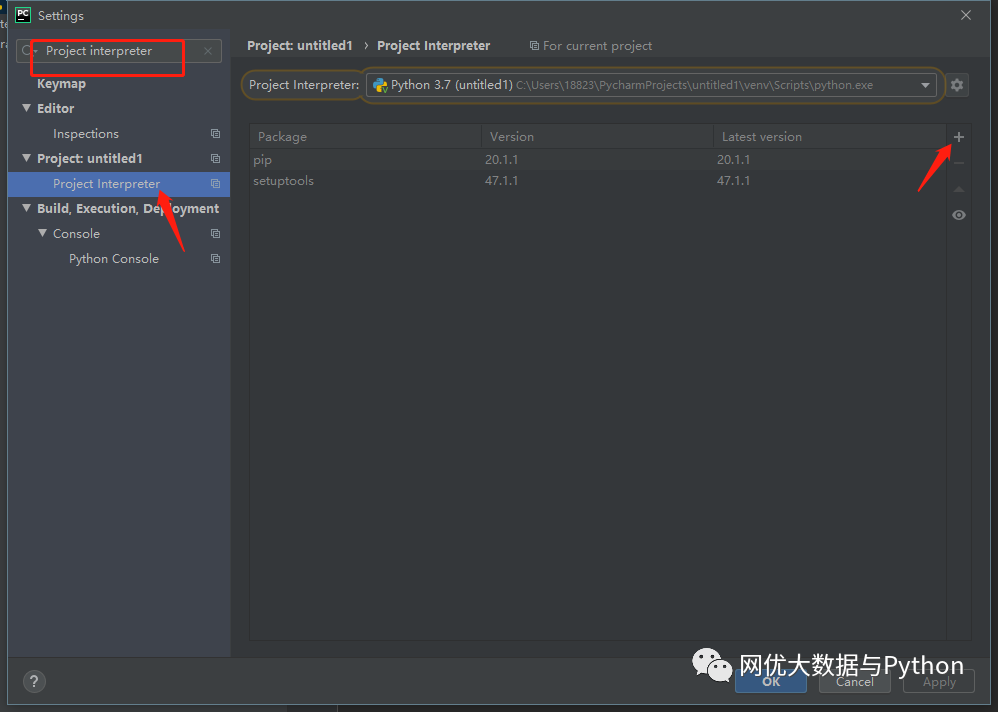Viewport: 998px width, 712px height.
Task: Select the setuptools package row
Action: 598,181
